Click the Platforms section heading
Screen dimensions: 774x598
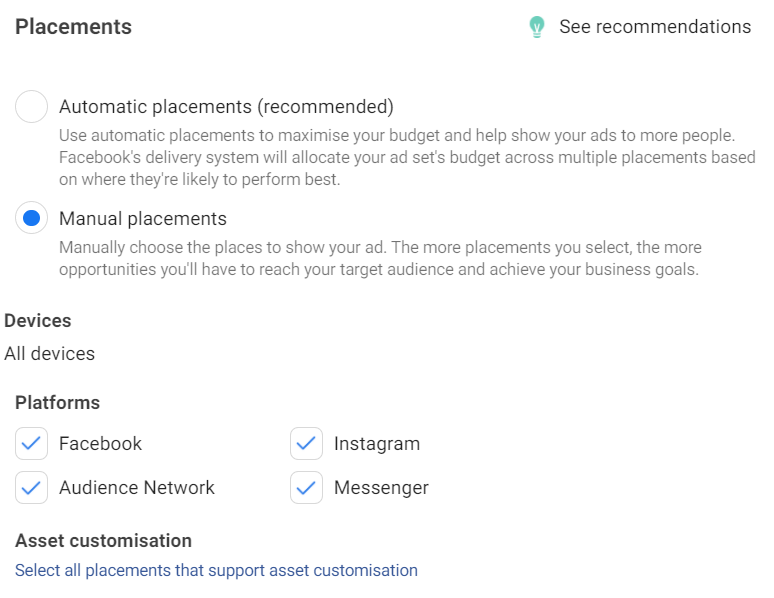coord(57,403)
